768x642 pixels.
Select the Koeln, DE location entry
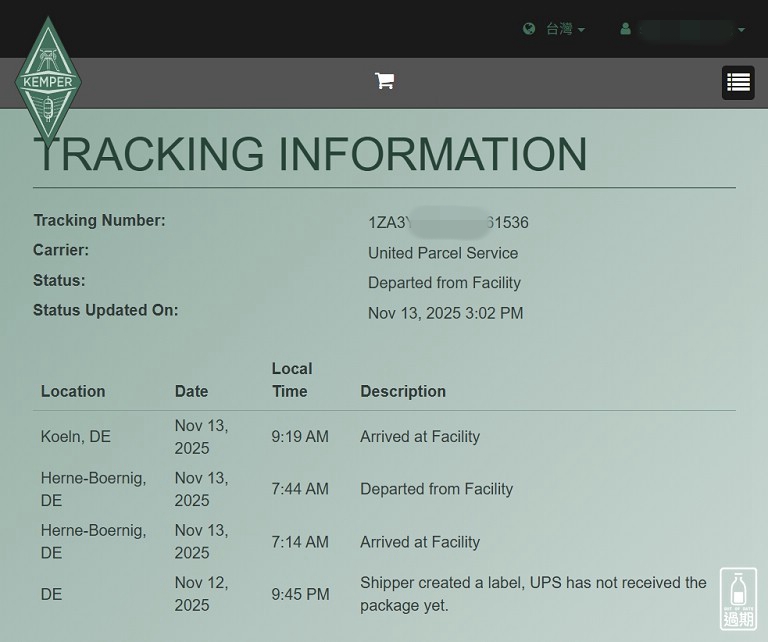[76, 437]
